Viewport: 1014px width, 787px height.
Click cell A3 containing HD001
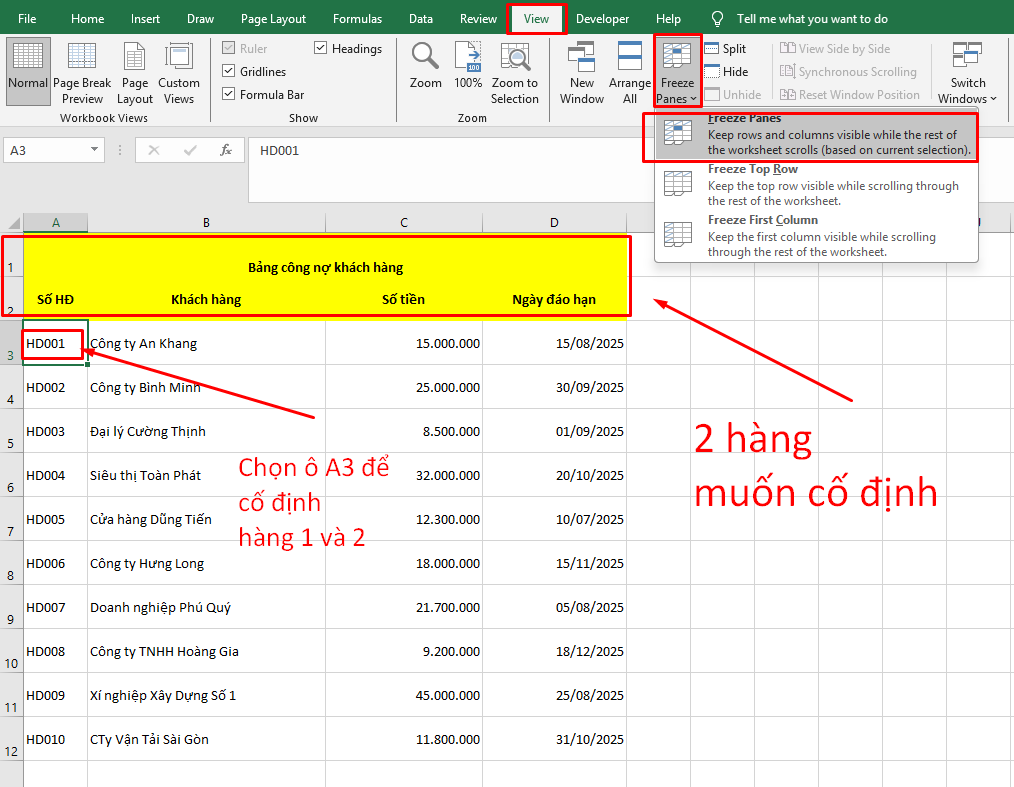click(x=51, y=343)
